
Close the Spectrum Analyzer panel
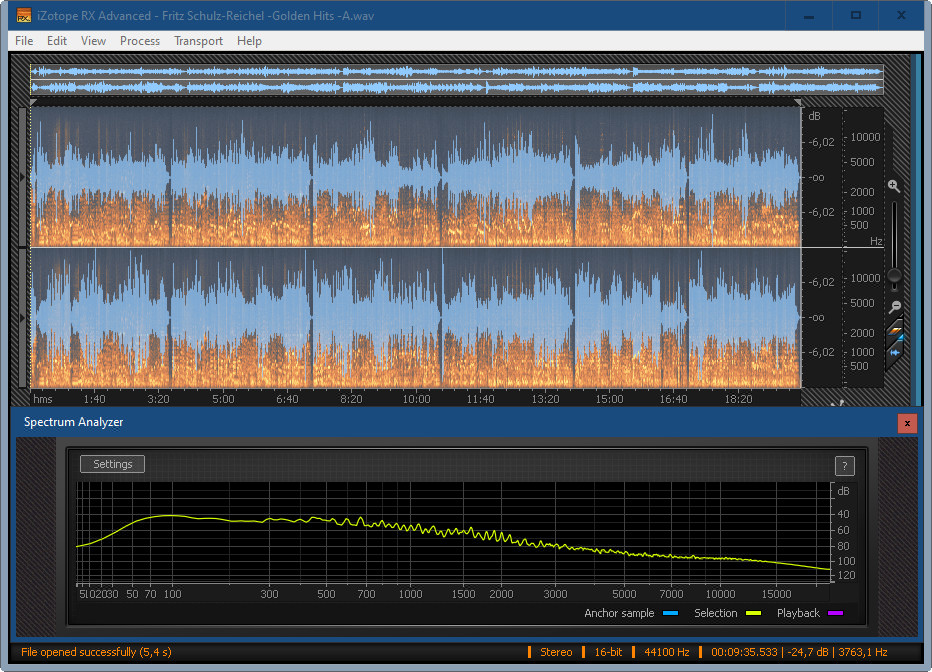907,423
